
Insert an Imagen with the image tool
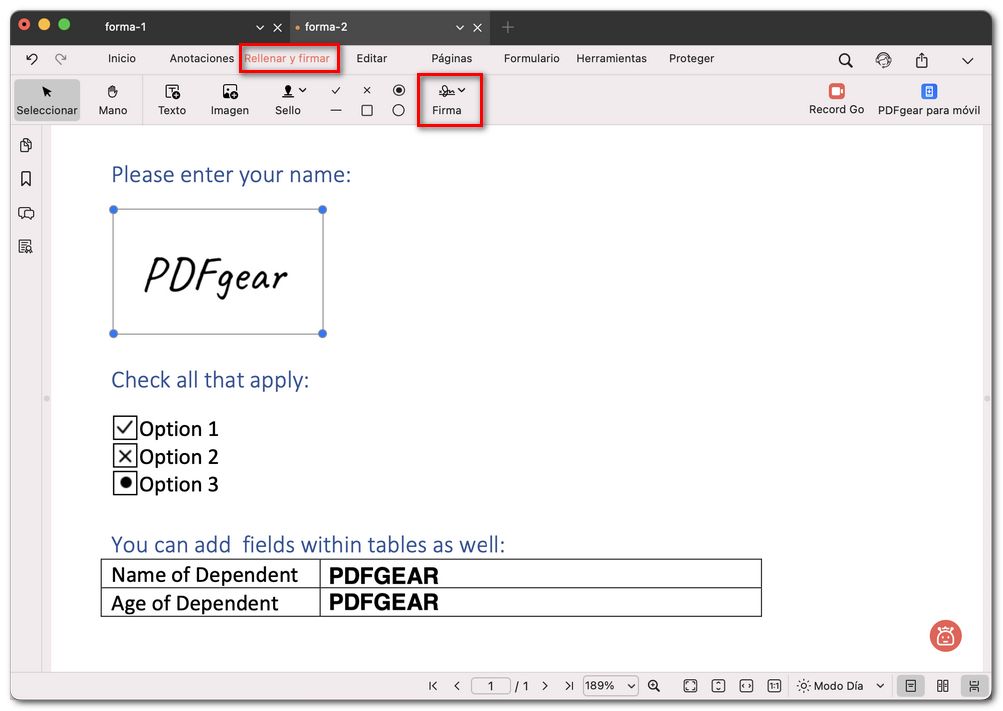point(229,99)
